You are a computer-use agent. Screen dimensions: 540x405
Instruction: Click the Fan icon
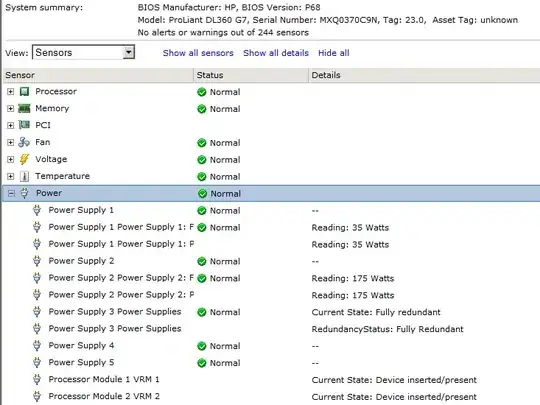pos(24,142)
